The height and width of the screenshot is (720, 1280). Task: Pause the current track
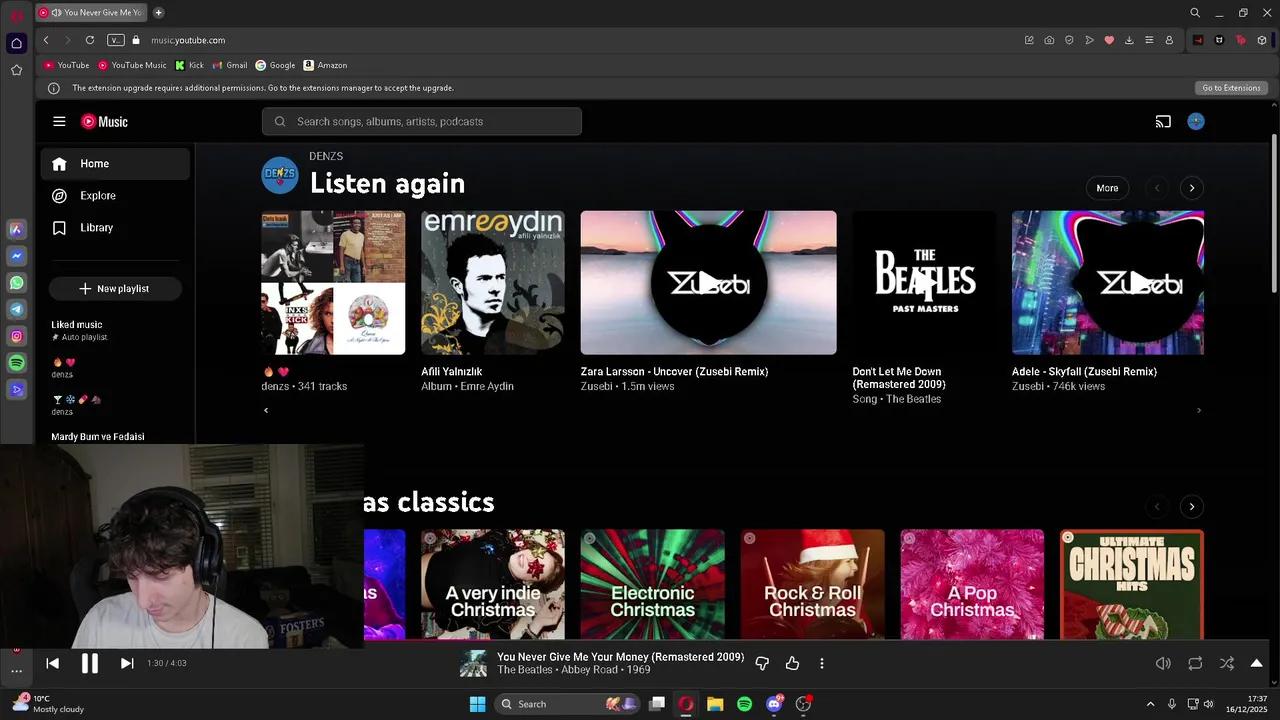pos(90,663)
